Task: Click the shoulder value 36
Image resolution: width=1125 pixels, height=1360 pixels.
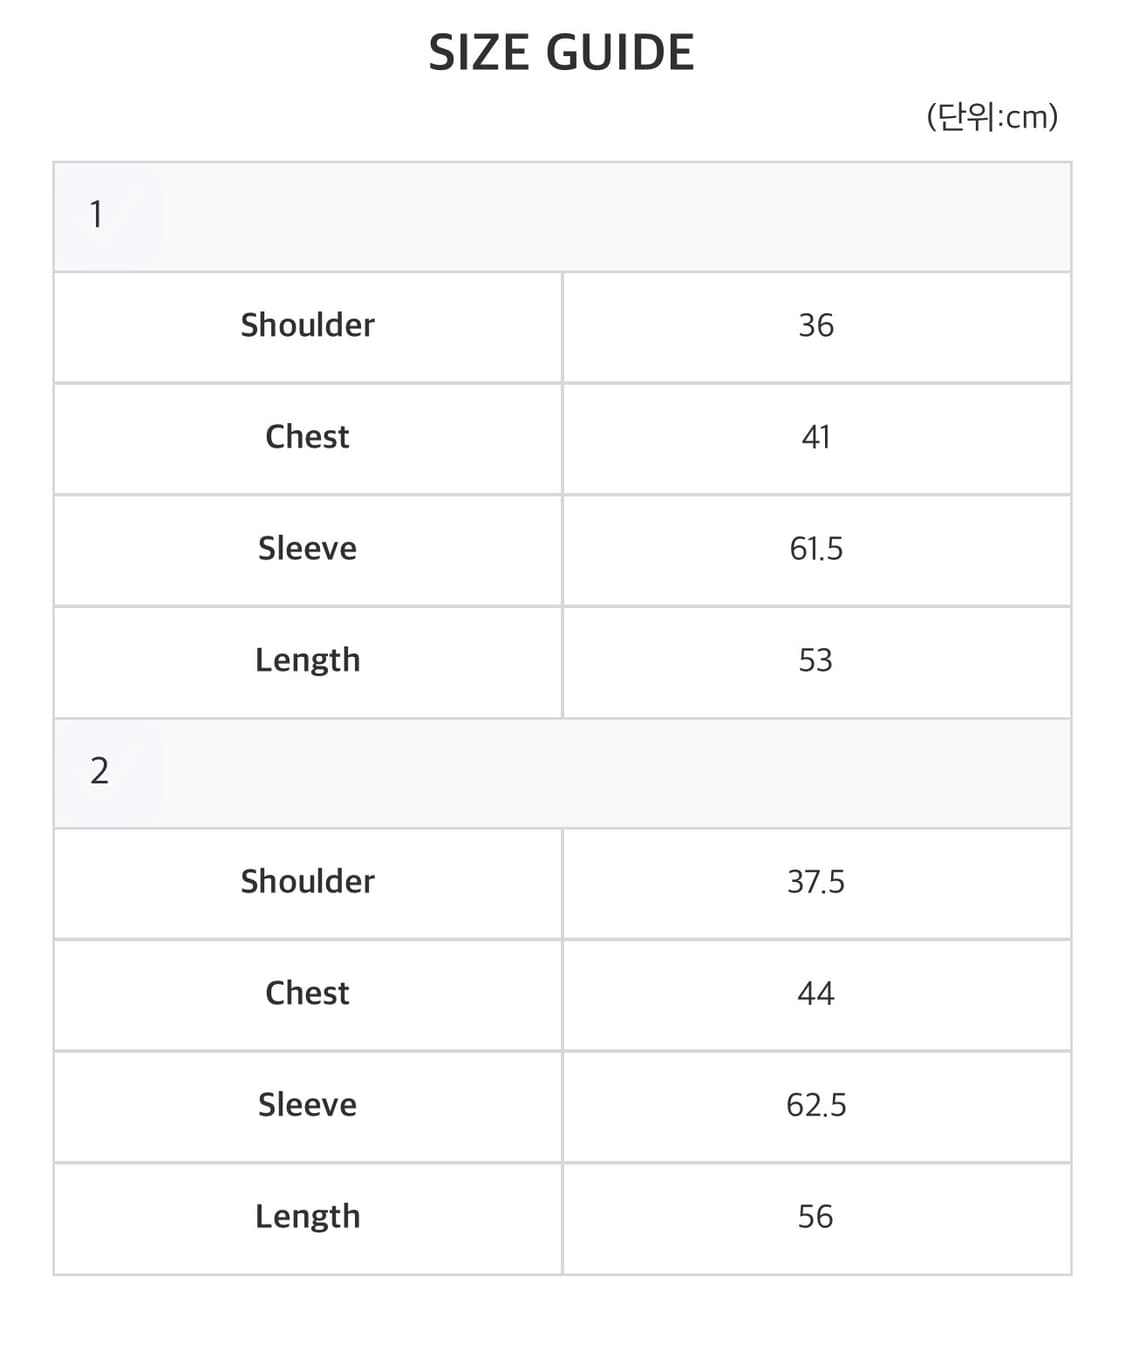Action: [815, 326]
